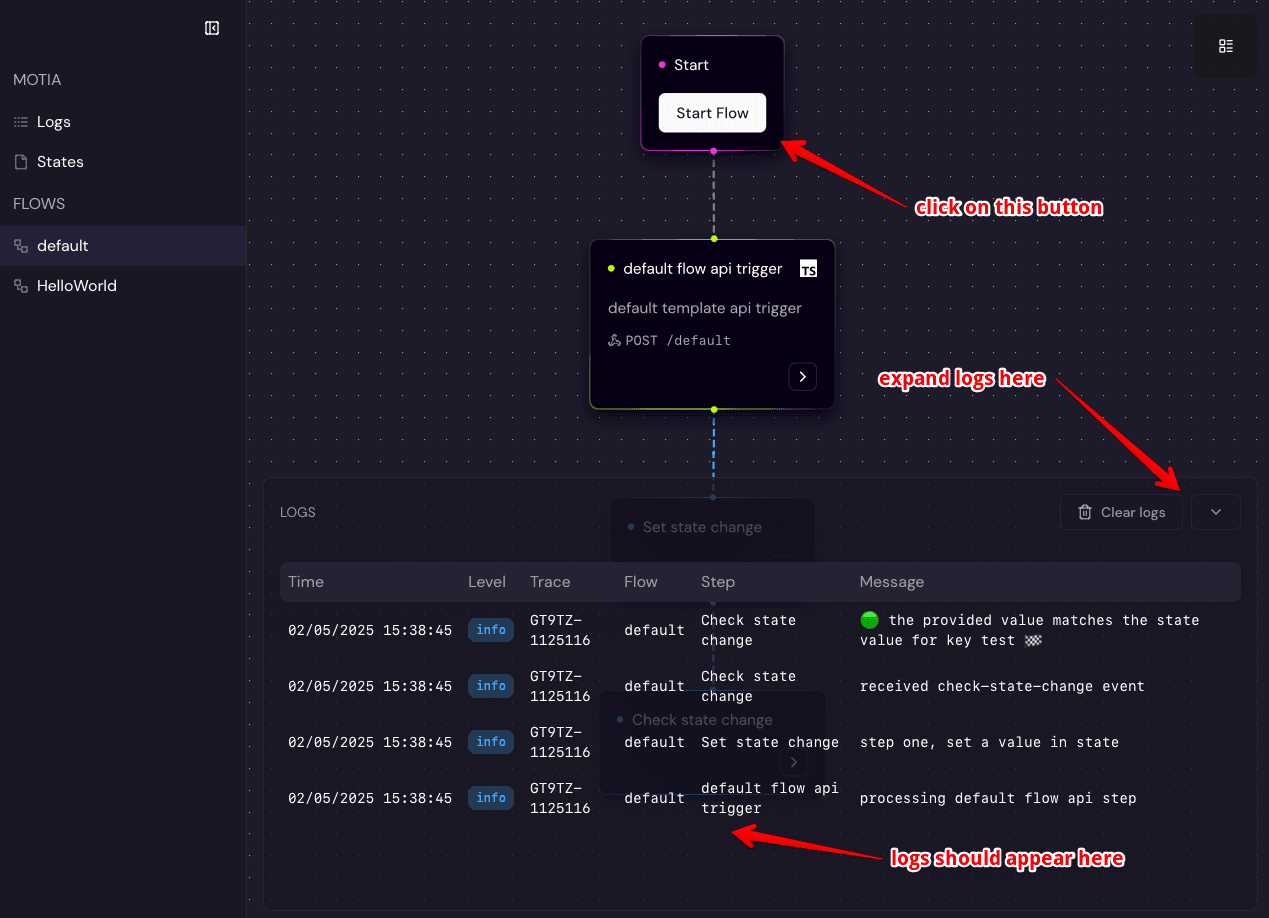The image size is (1269, 918).
Task: Click info badge on step one set value row
Action: point(491,742)
